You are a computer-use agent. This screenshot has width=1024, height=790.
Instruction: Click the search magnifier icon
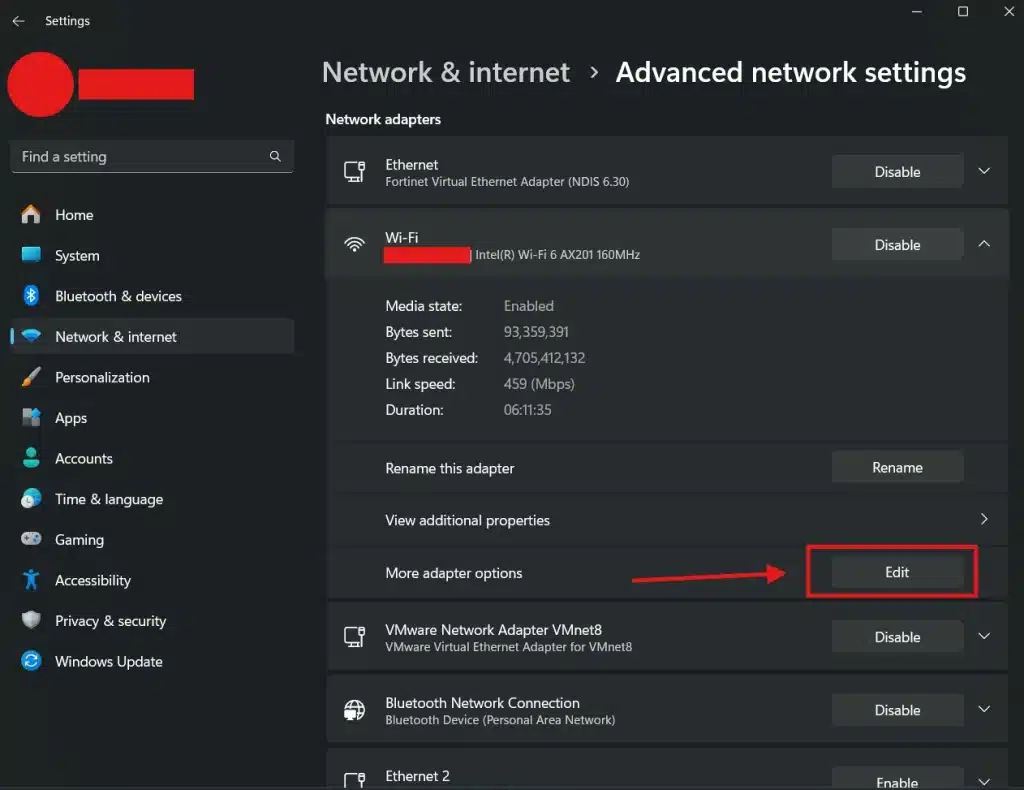pos(275,156)
